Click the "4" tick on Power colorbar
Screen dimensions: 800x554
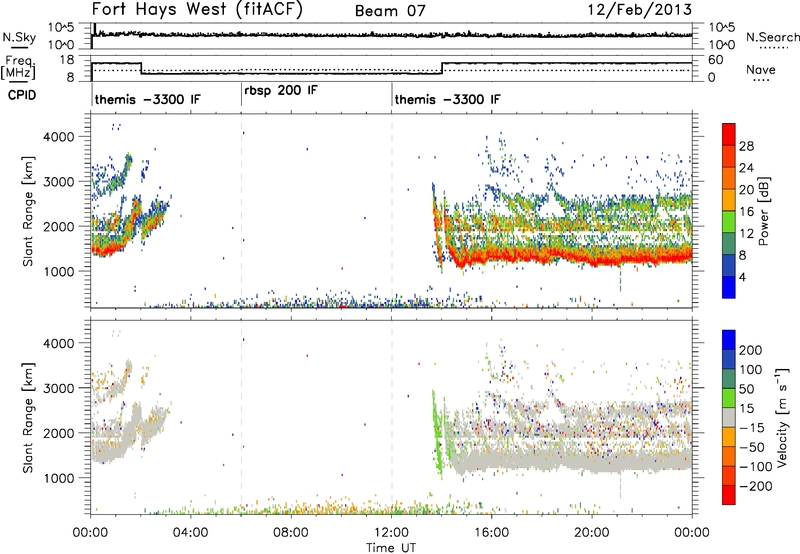coord(742,276)
